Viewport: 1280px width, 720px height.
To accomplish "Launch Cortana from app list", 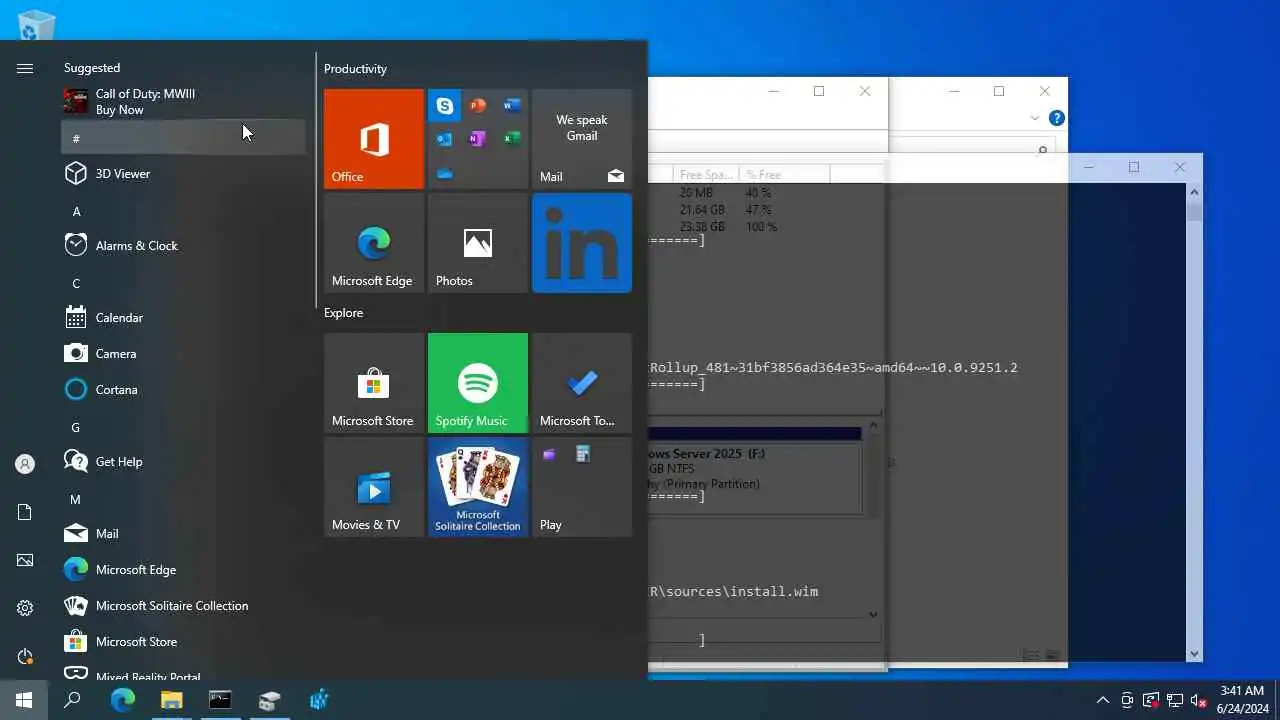I will tap(184, 390).
